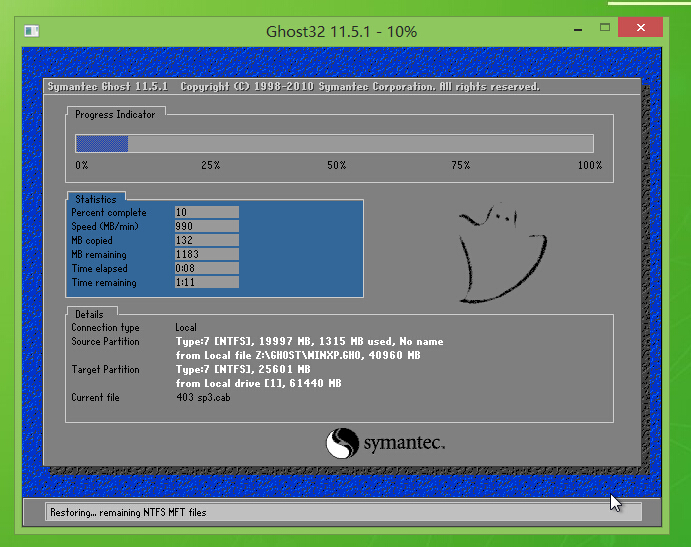This screenshot has height=547, width=691.
Task: Click the 'Progress Indicator' group label
Action: [115, 115]
